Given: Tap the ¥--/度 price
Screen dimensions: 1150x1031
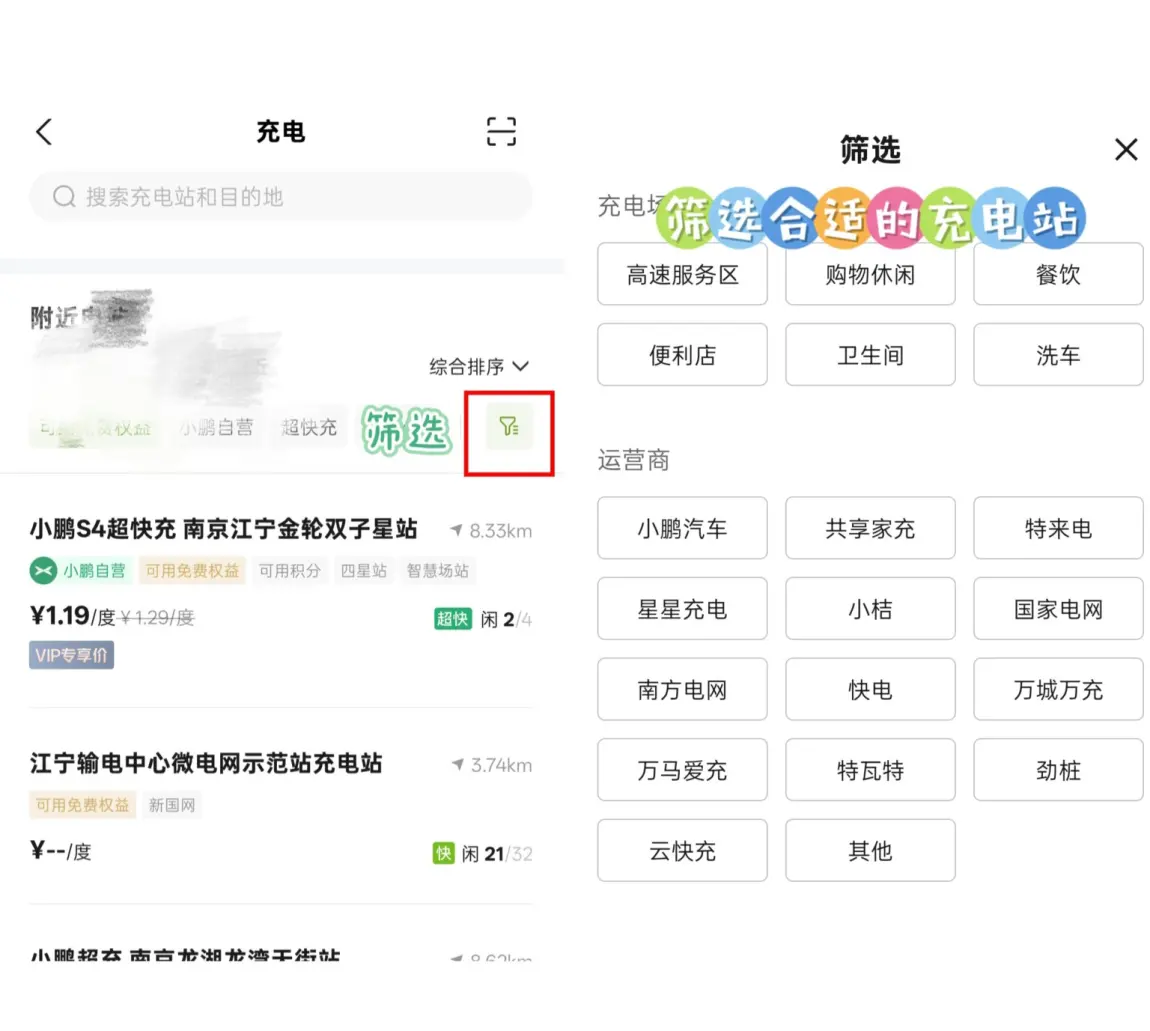Looking at the screenshot, I should (61, 851).
